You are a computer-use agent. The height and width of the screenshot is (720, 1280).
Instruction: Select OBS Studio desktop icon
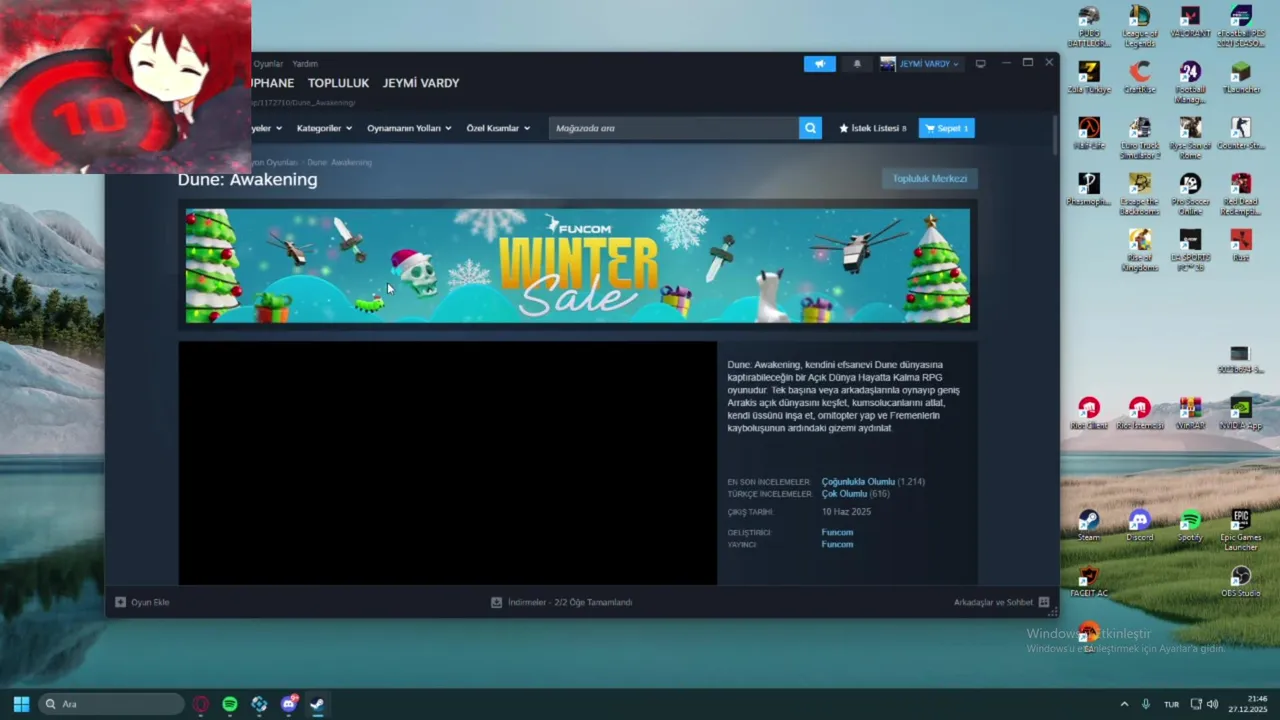click(x=1241, y=582)
